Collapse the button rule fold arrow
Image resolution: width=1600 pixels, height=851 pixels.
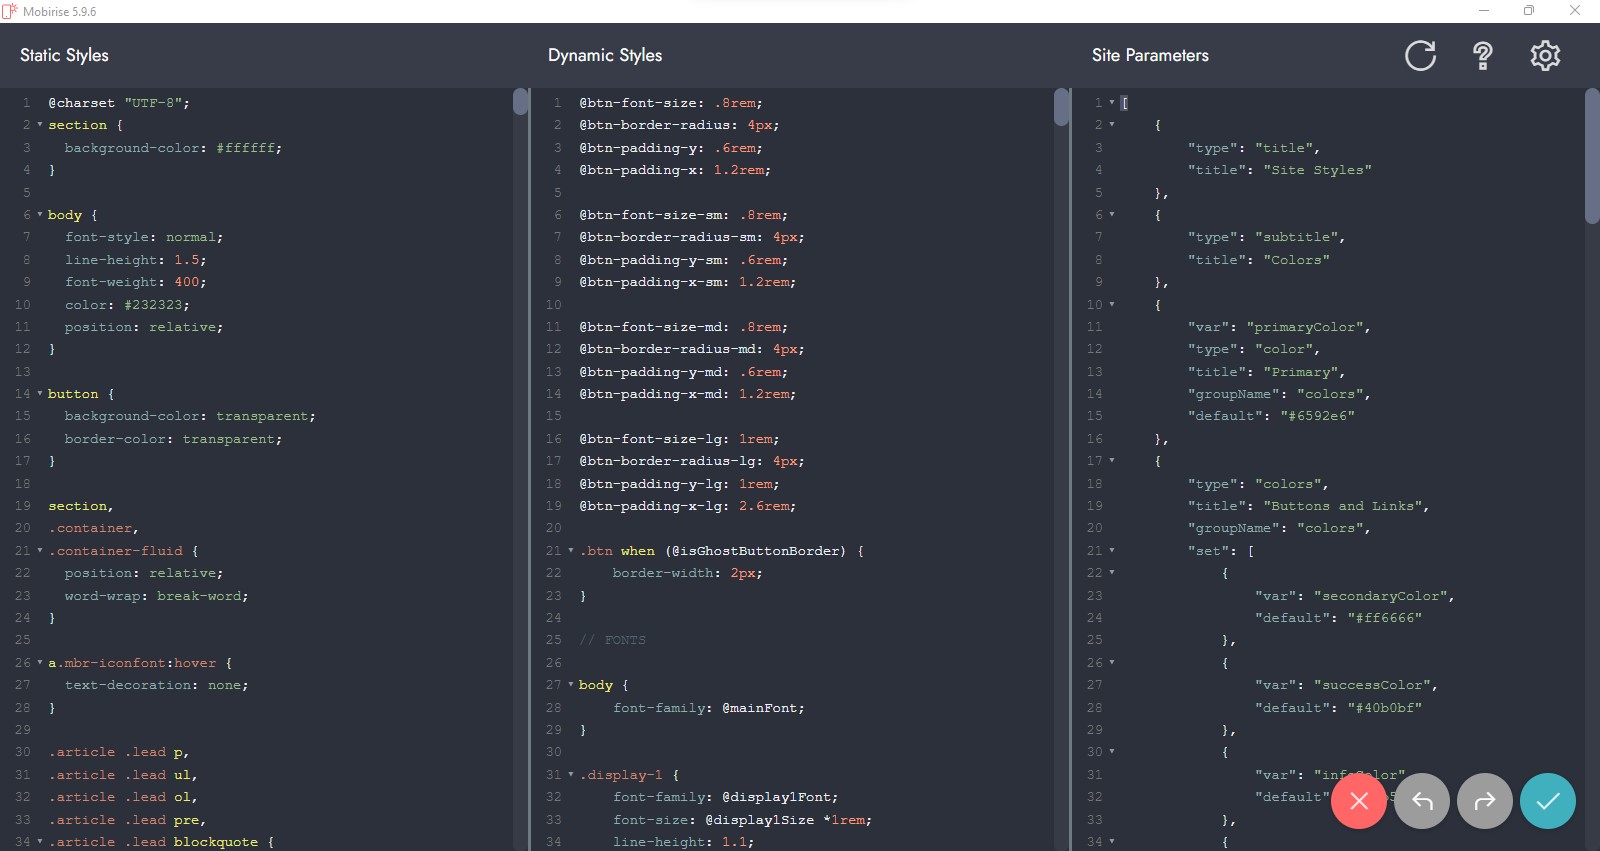[x=40, y=394]
